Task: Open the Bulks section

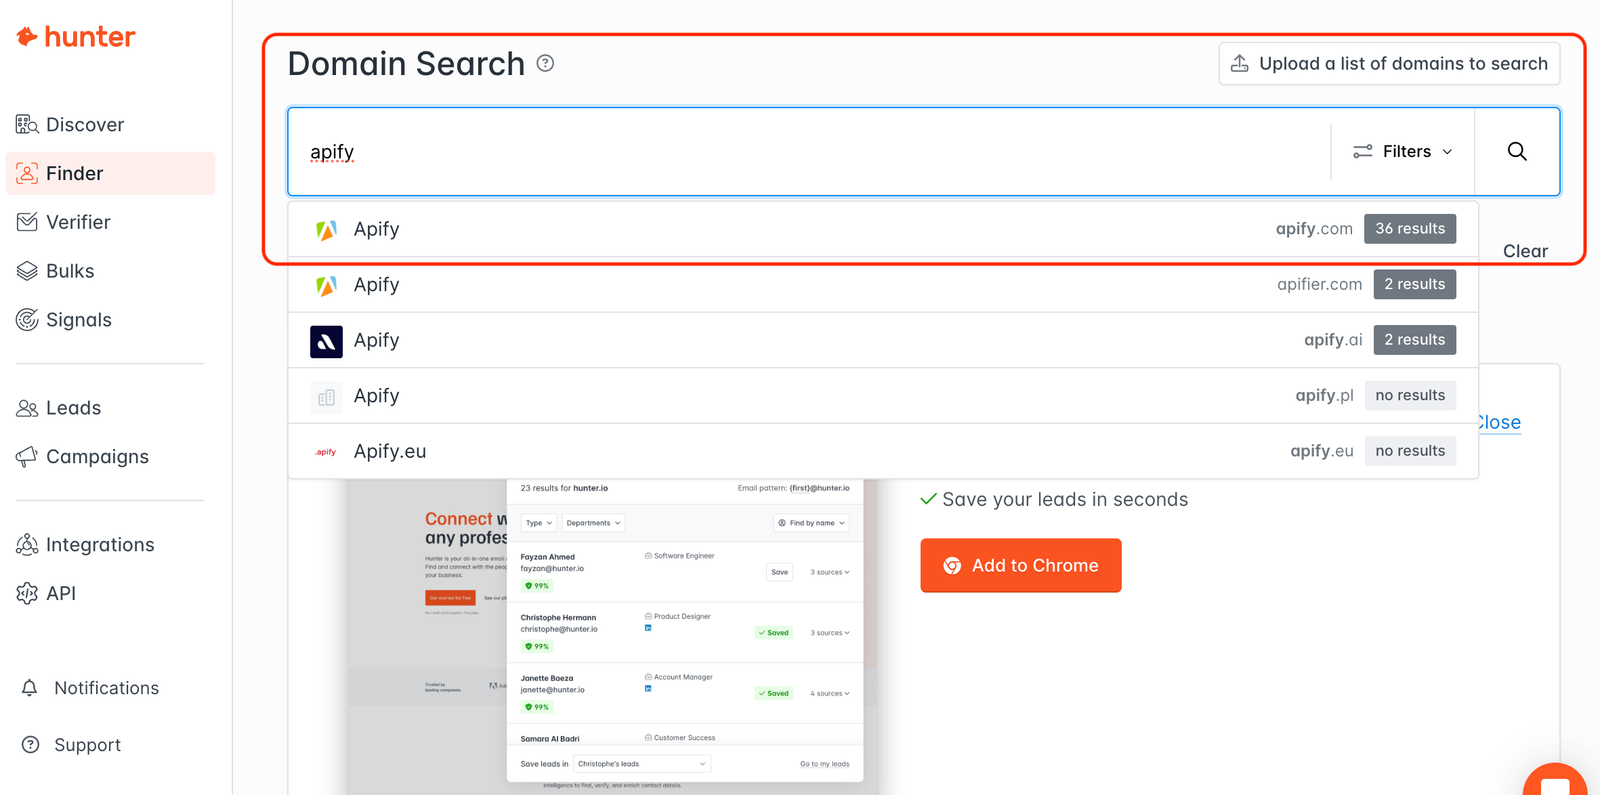Action: coord(71,270)
